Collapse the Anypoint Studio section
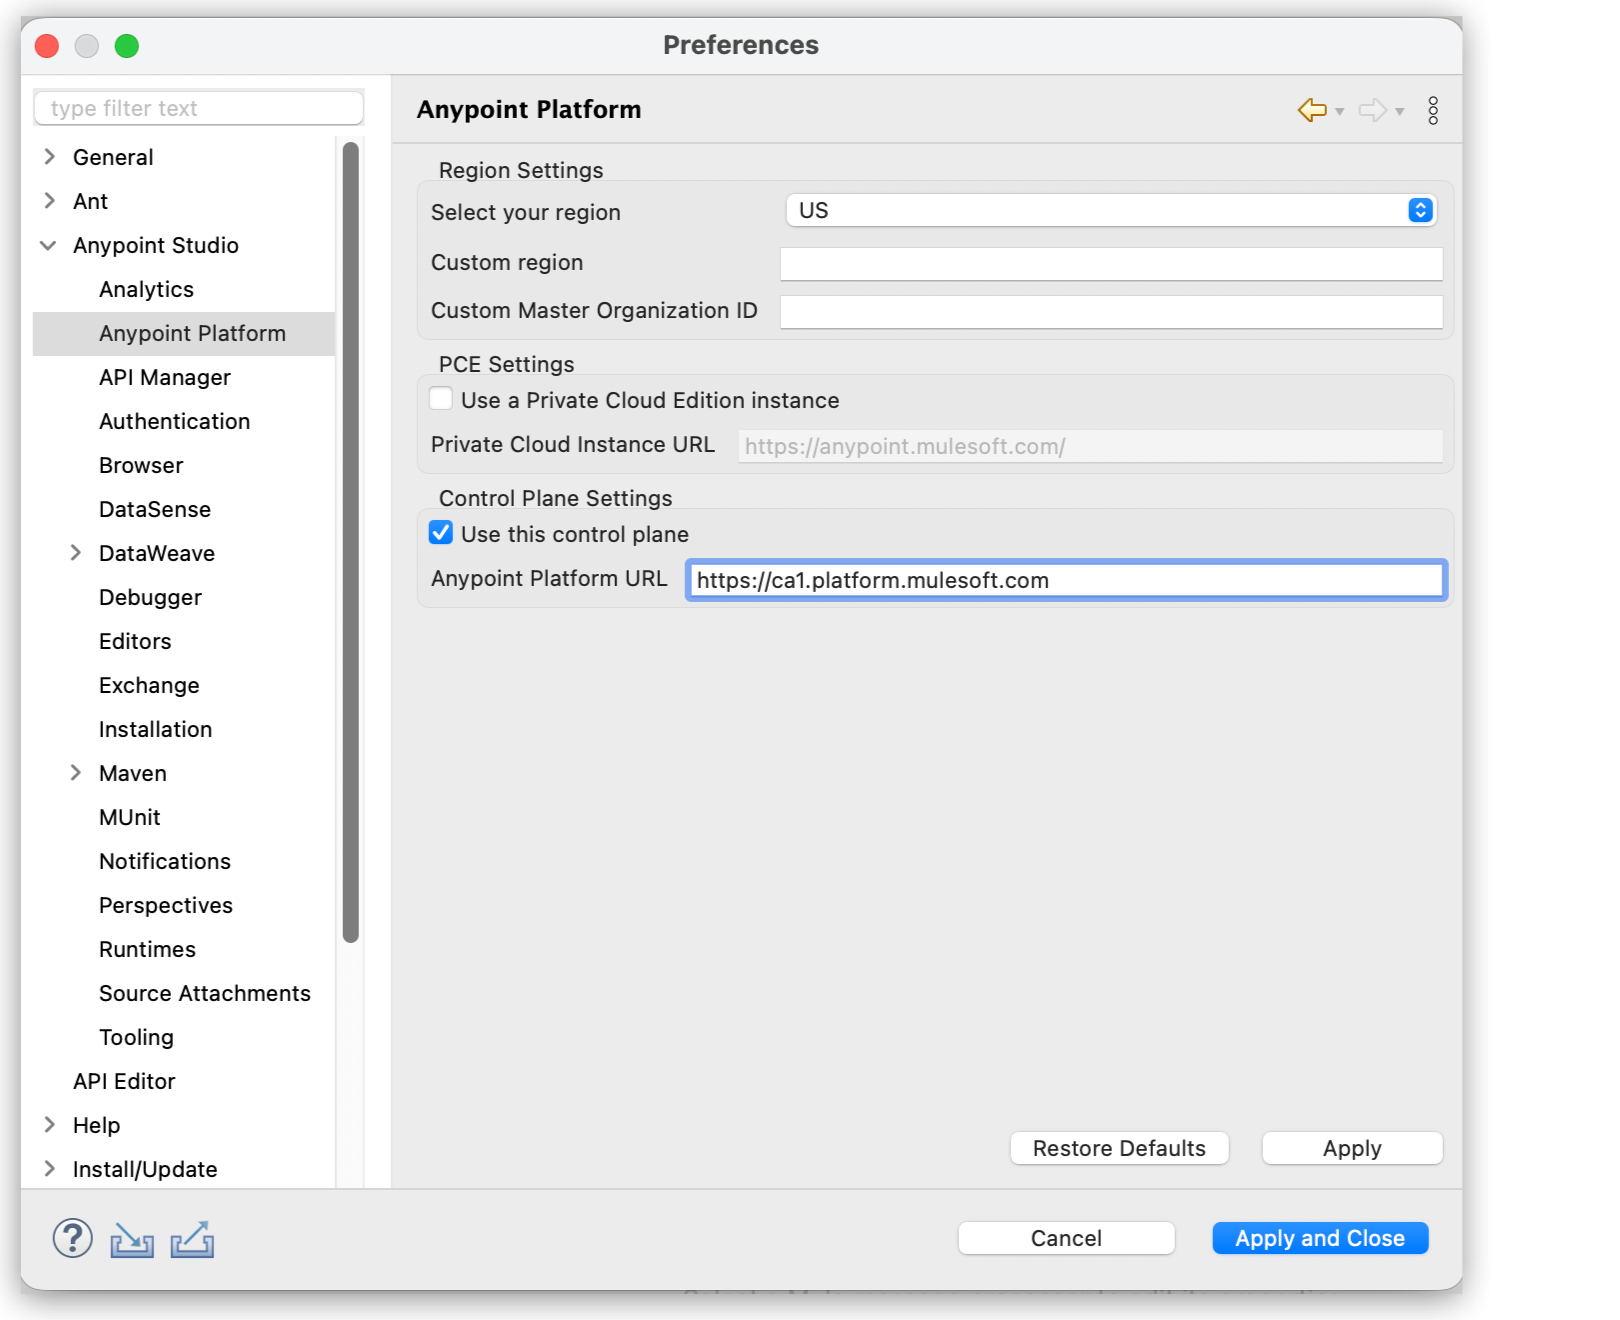Screen dimensions: 1620x1320 point(48,245)
